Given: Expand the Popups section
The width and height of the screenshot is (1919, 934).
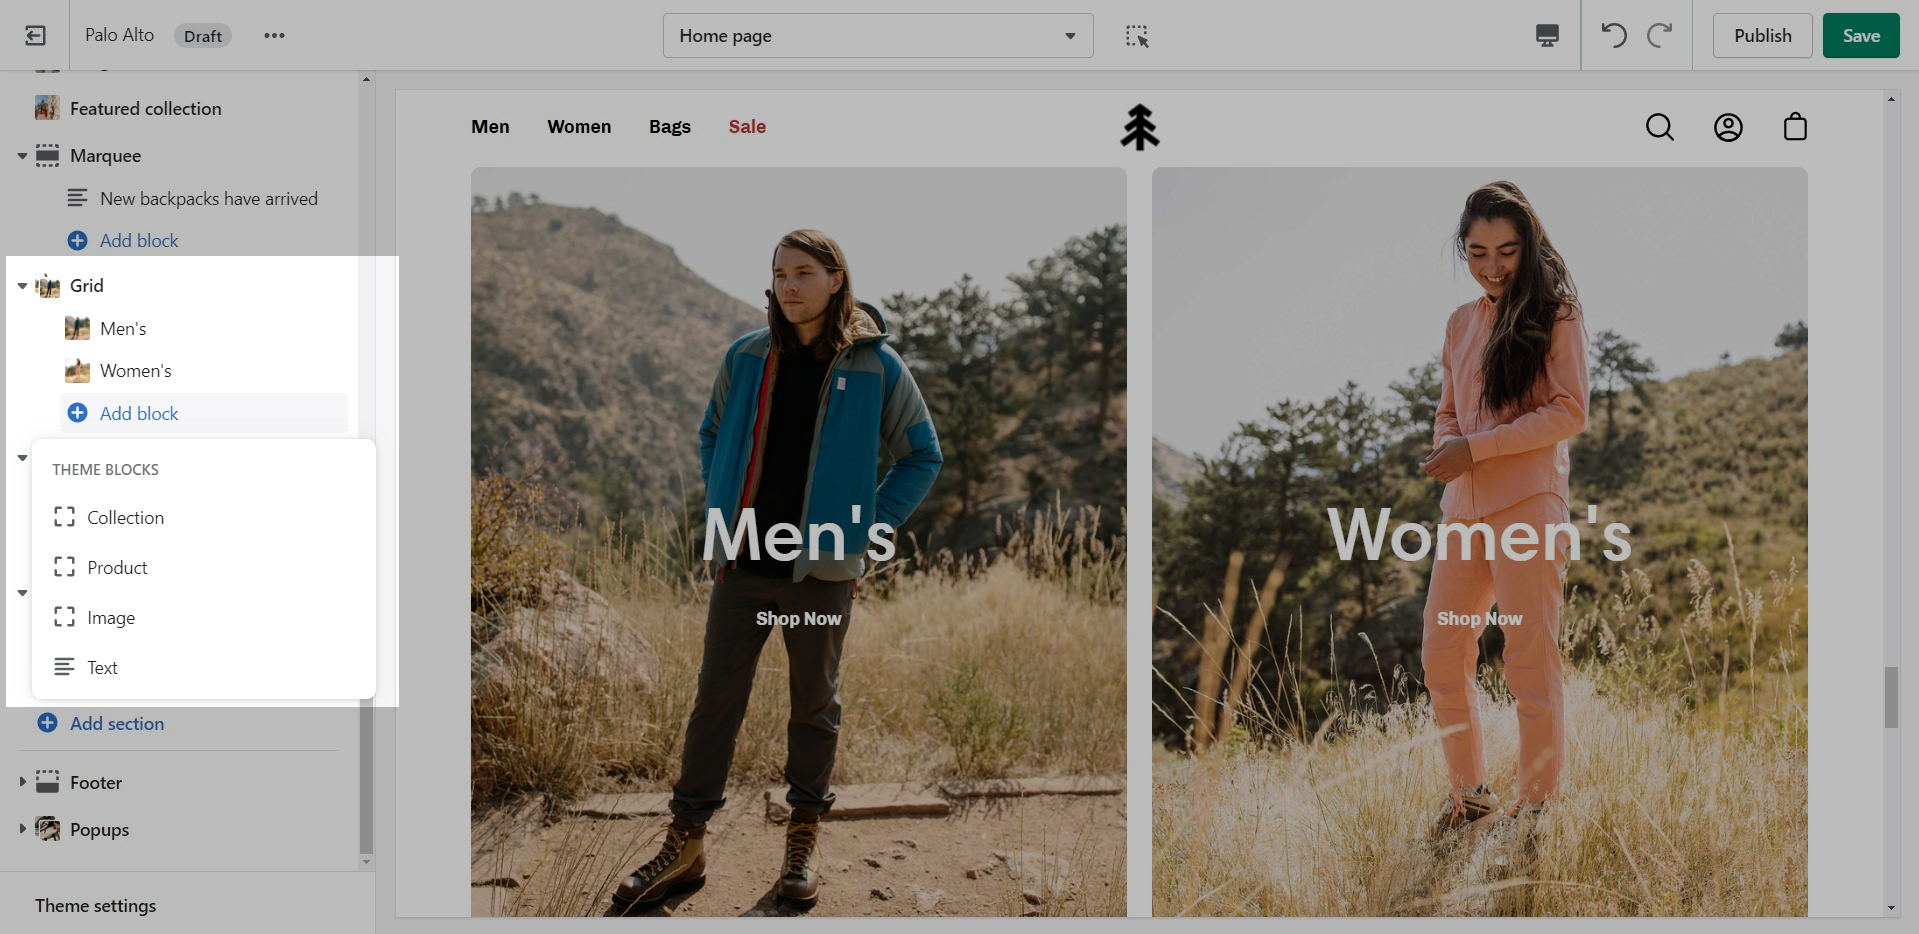Looking at the screenshot, I should point(22,829).
